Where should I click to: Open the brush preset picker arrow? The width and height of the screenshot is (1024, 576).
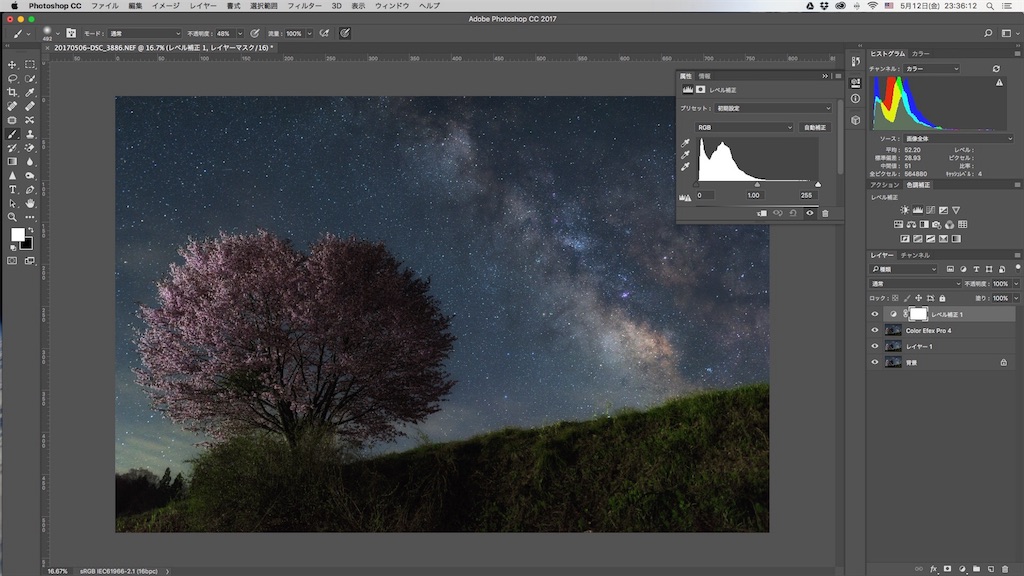57,33
